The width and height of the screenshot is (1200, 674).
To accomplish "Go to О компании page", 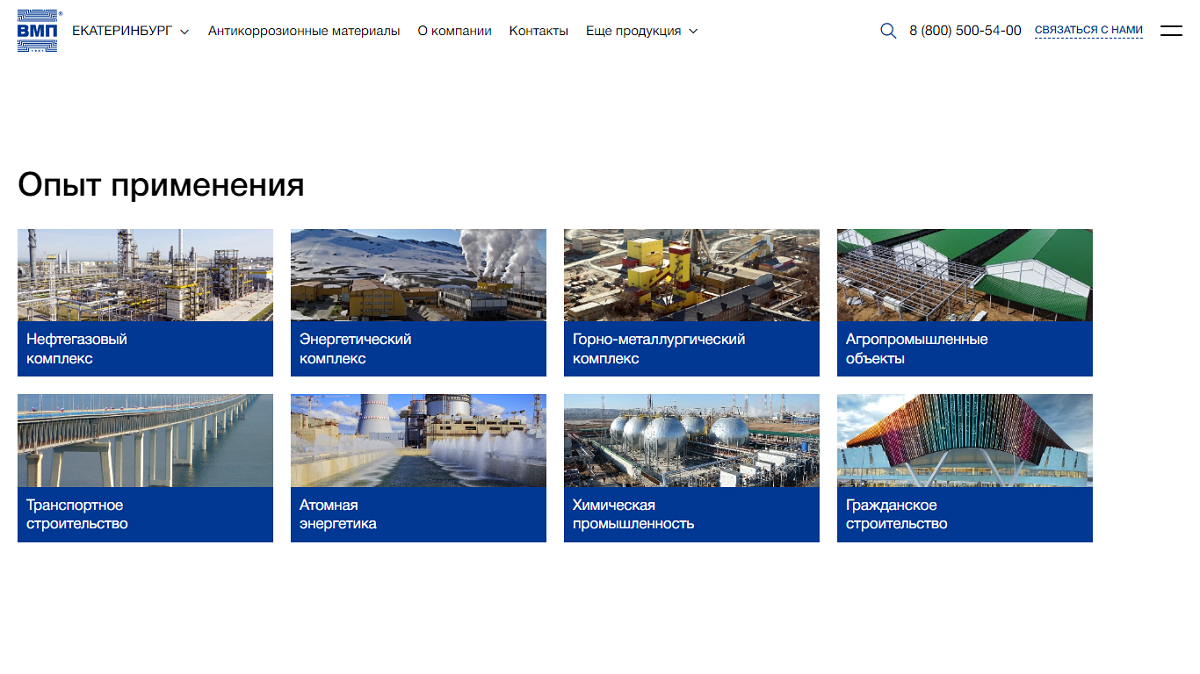I will (x=454, y=31).
